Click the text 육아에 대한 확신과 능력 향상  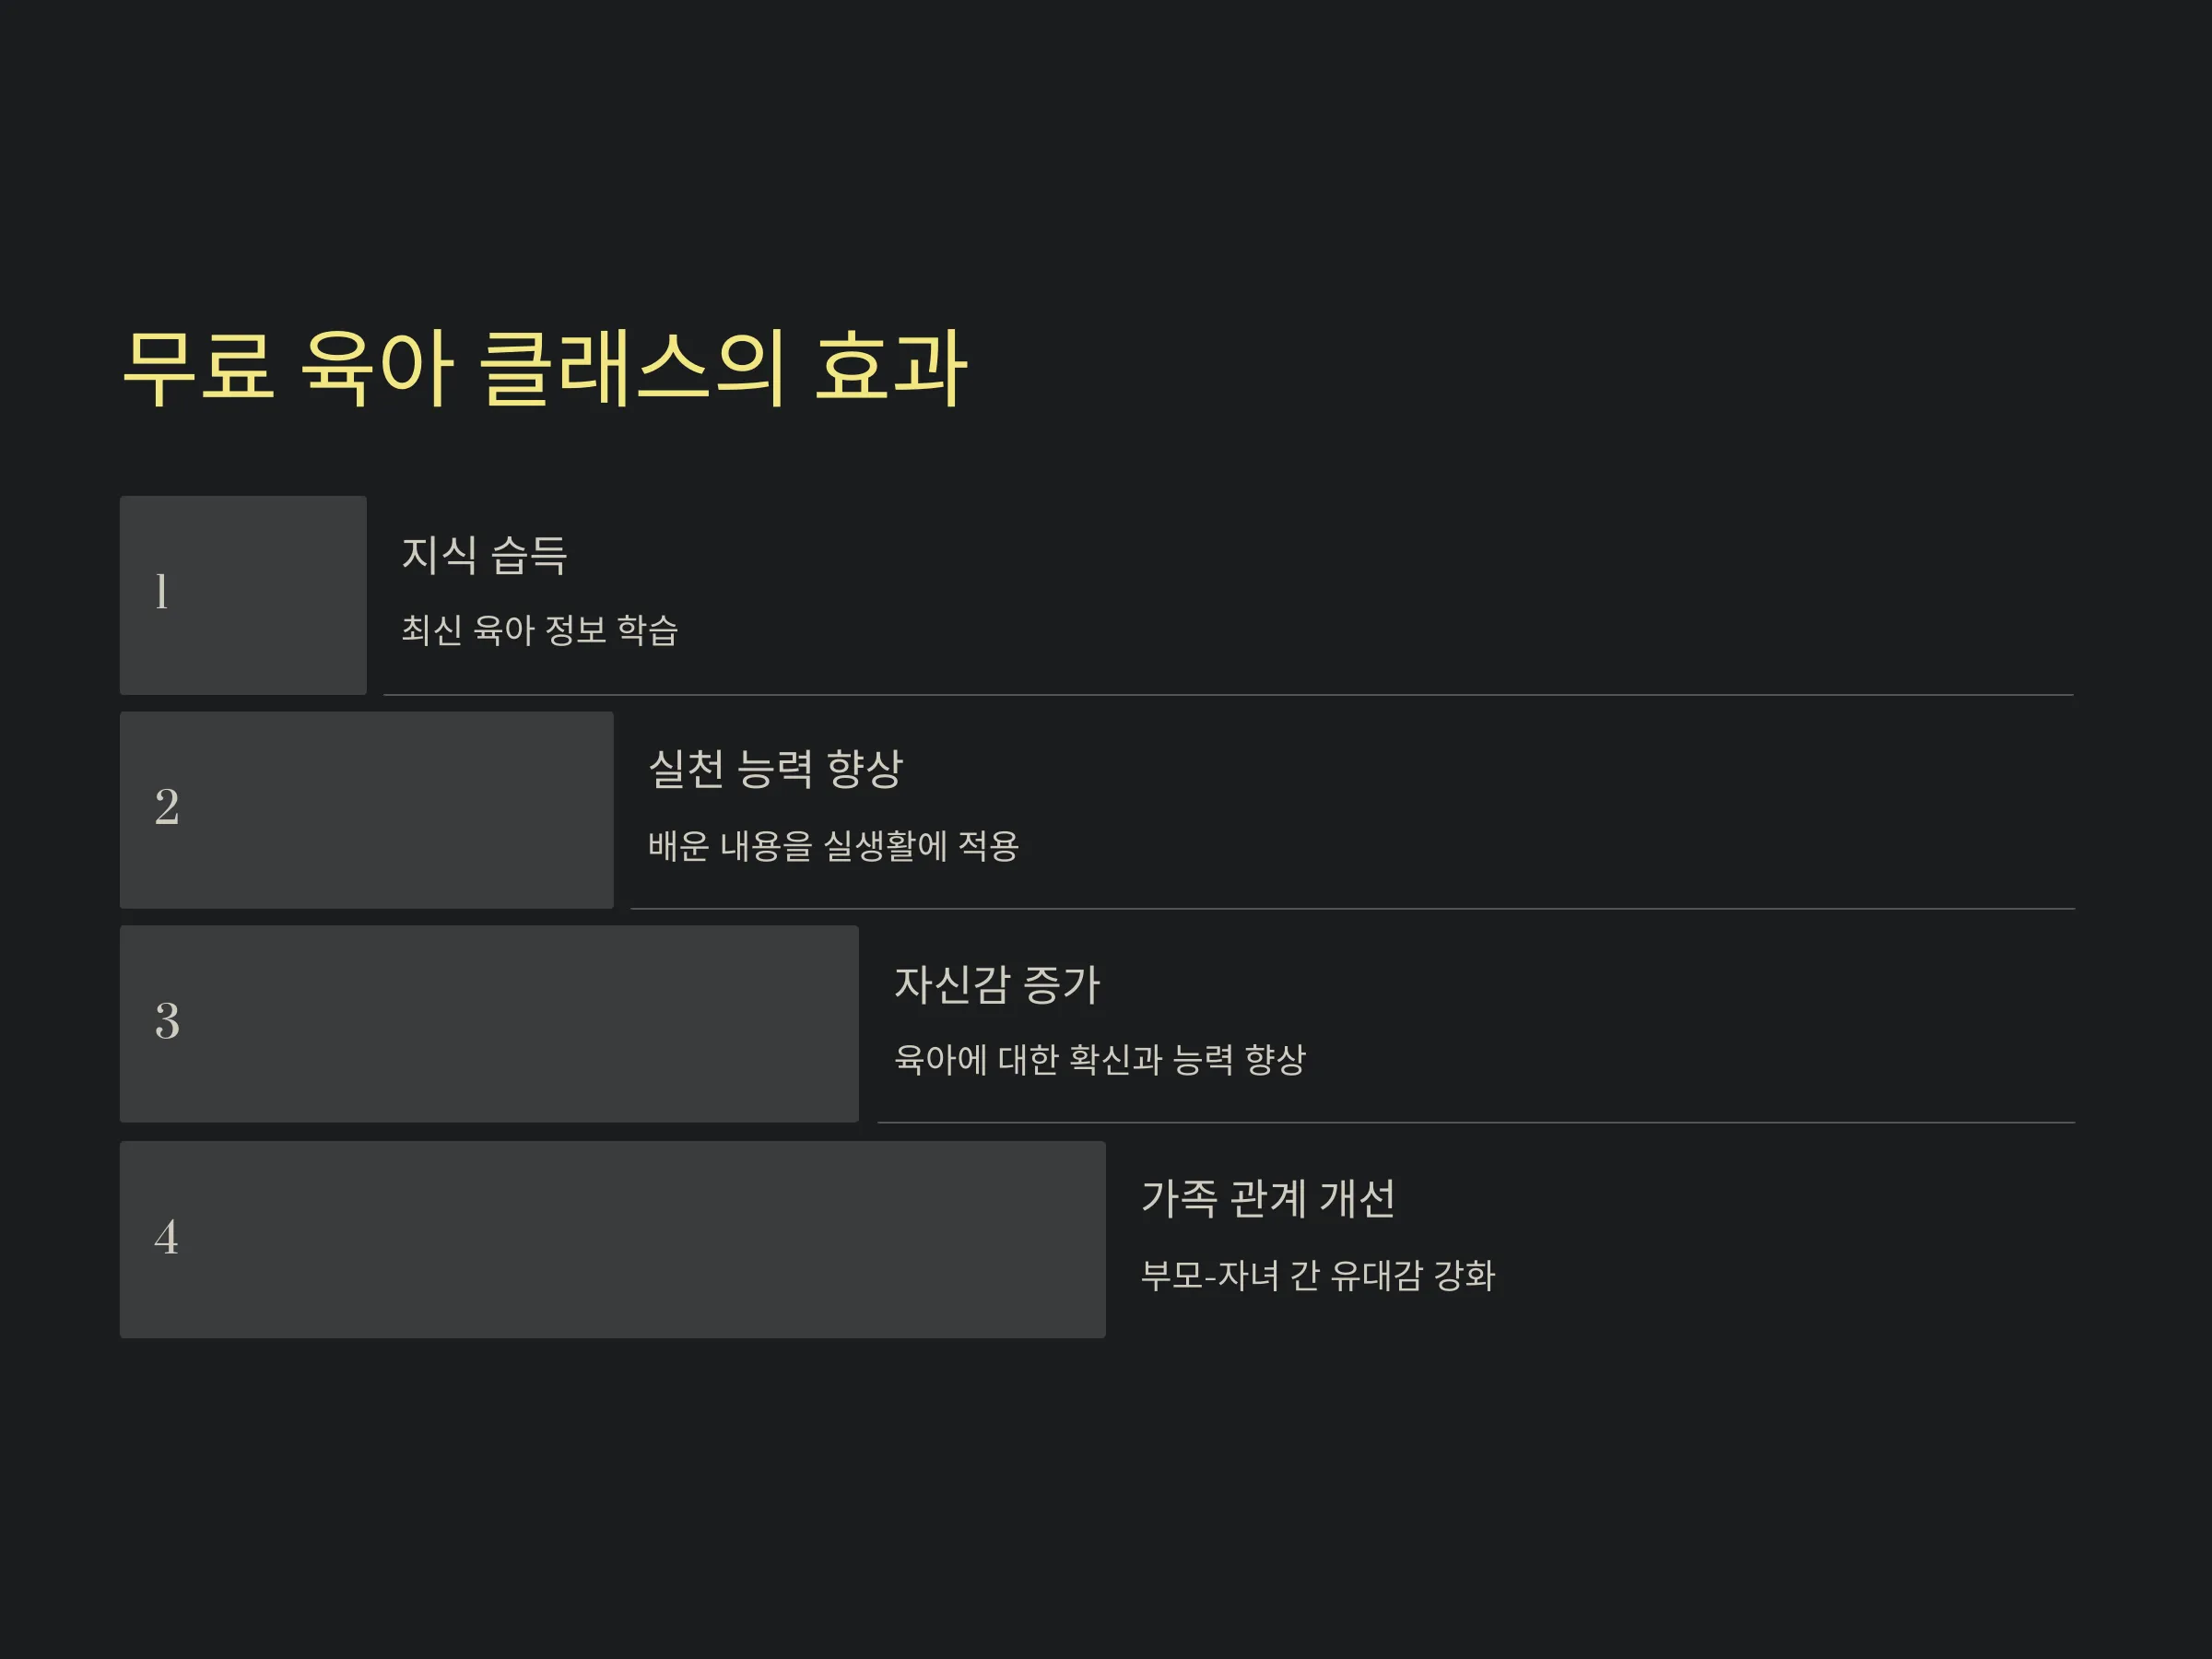click(1100, 1059)
